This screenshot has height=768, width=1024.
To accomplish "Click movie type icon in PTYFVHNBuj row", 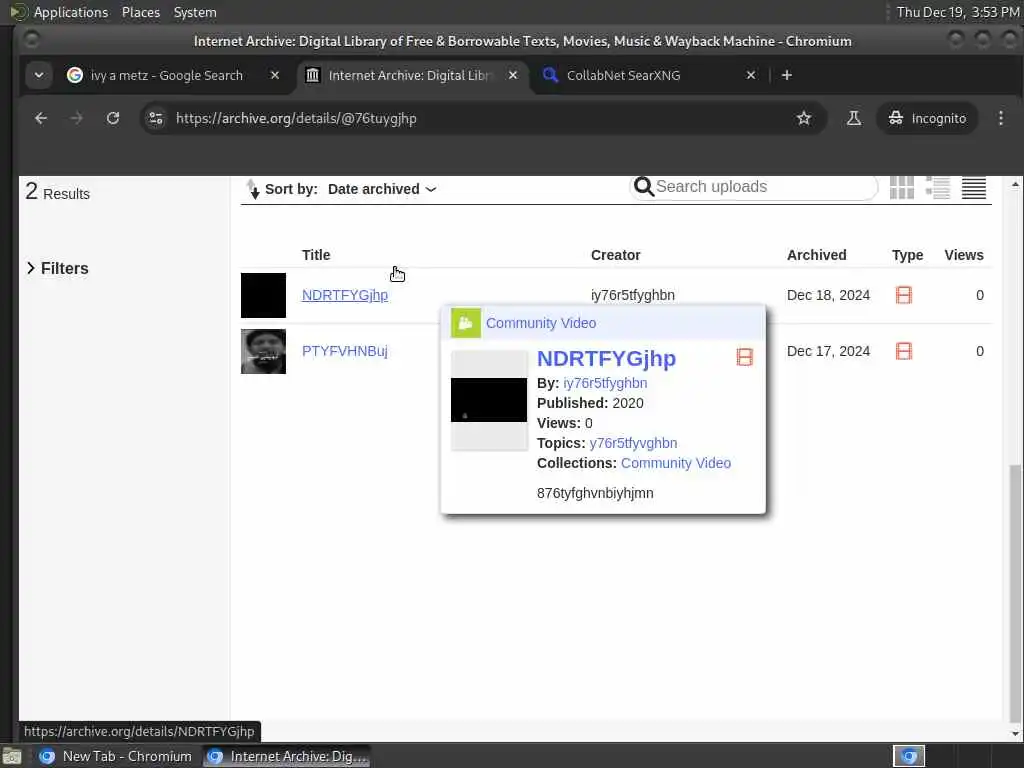I will 904,351.
